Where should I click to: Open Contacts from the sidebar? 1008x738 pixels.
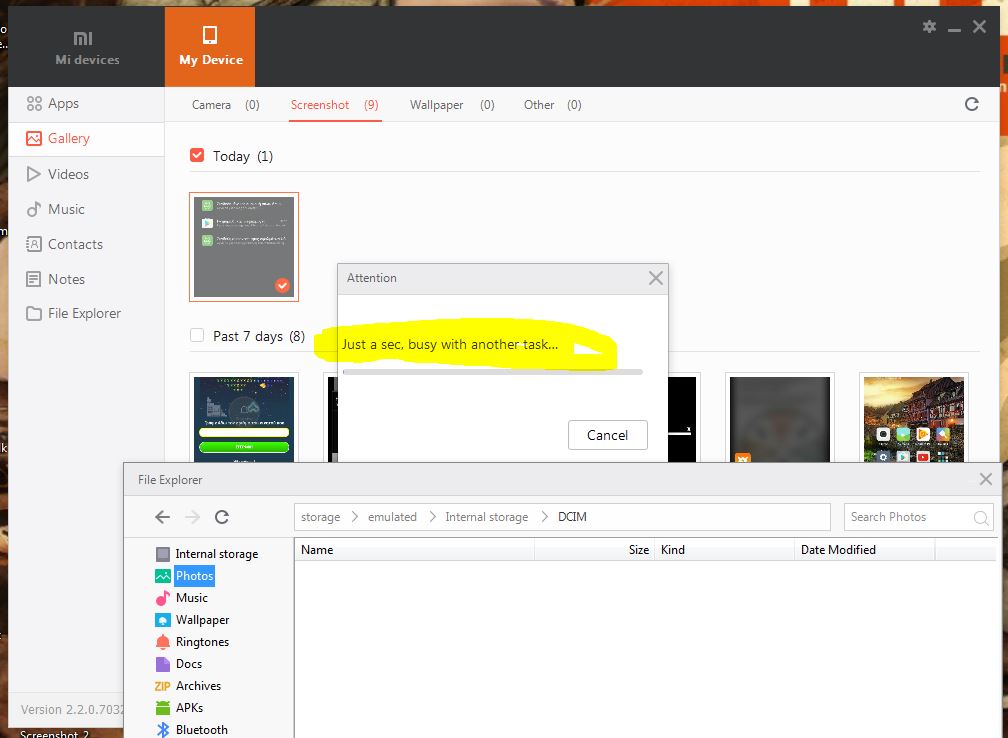(75, 244)
